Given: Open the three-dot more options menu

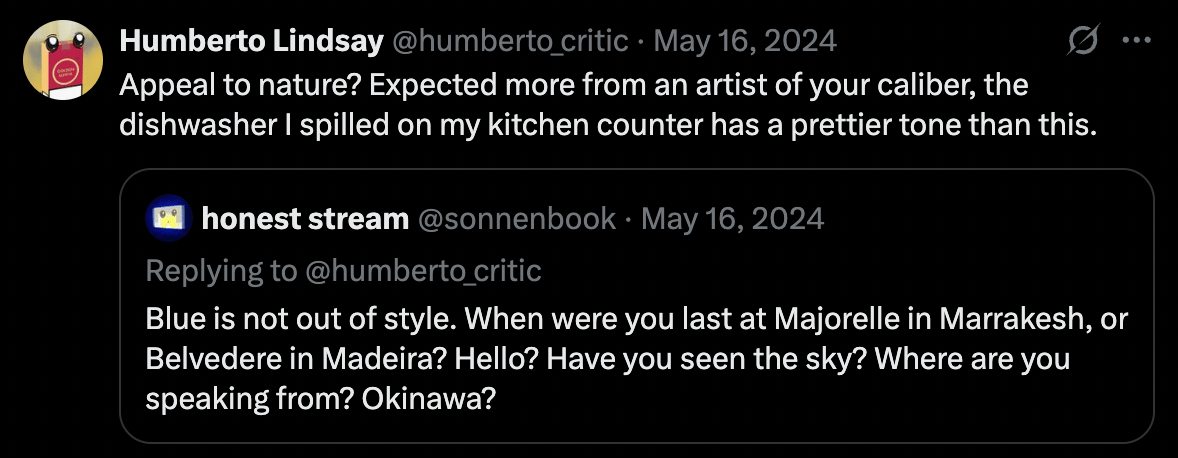Looking at the screenshot, I should click(x=1136, y=41).
